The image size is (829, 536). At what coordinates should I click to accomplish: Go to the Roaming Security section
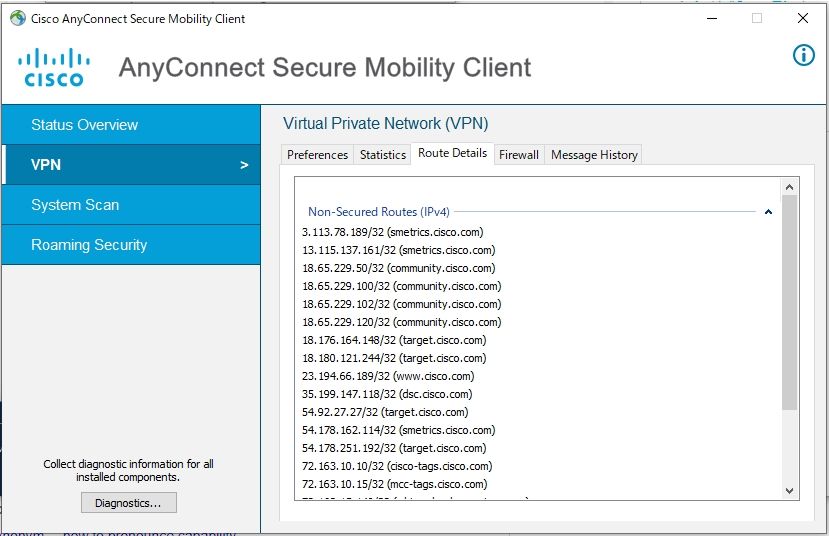[131, 245]
